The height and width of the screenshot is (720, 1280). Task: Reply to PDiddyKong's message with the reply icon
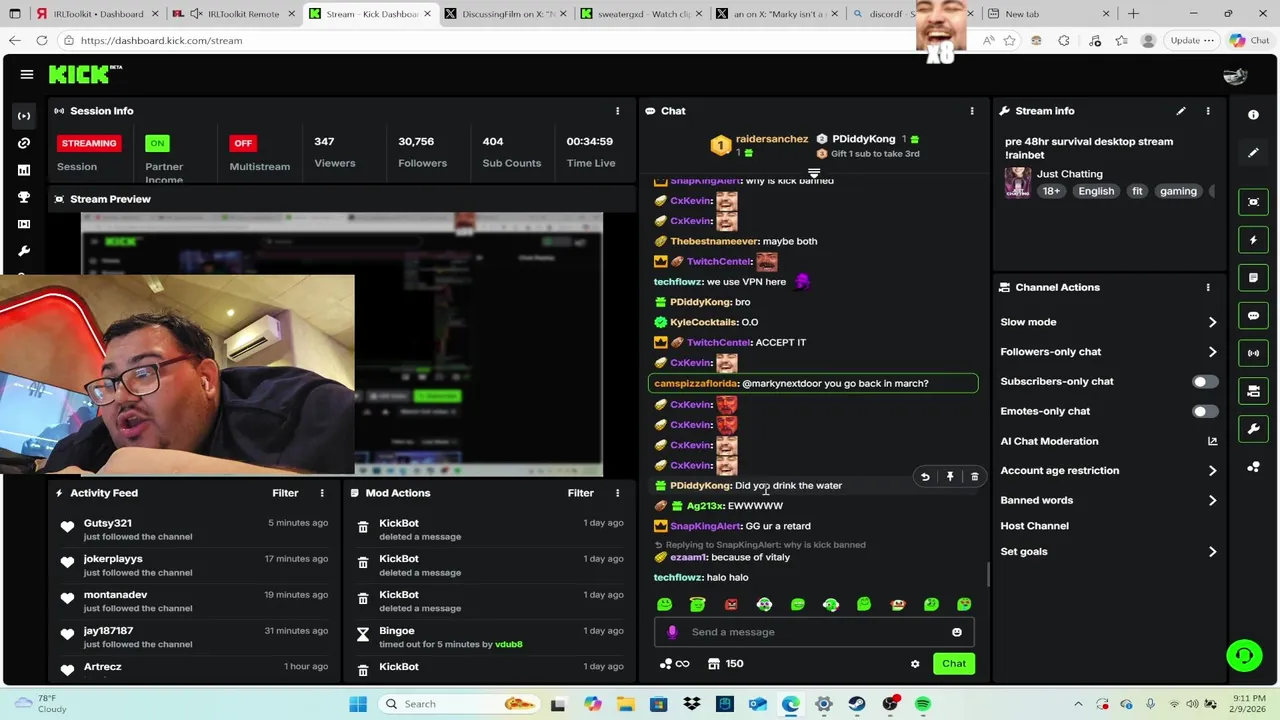(925, 477)
